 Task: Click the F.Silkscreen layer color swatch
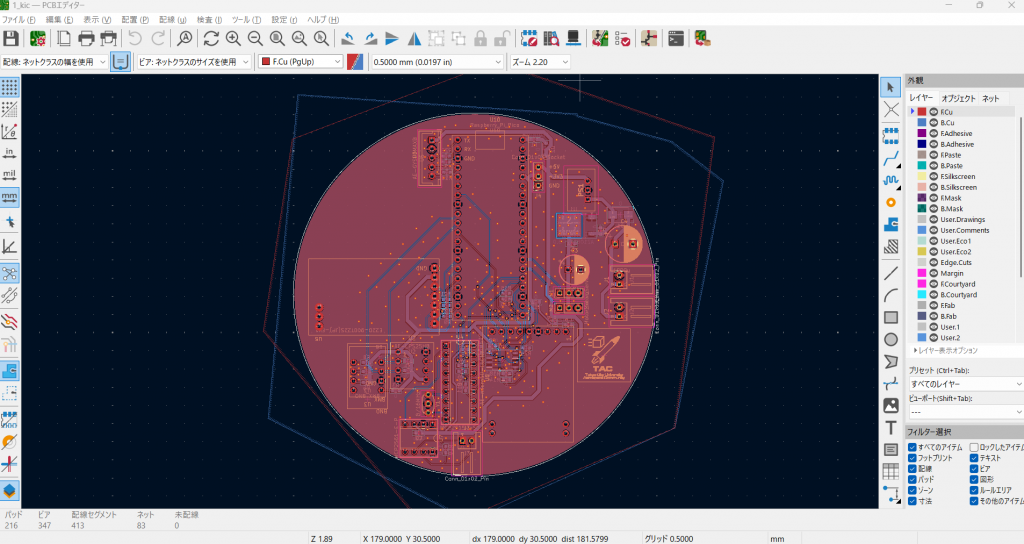(922, 176)
